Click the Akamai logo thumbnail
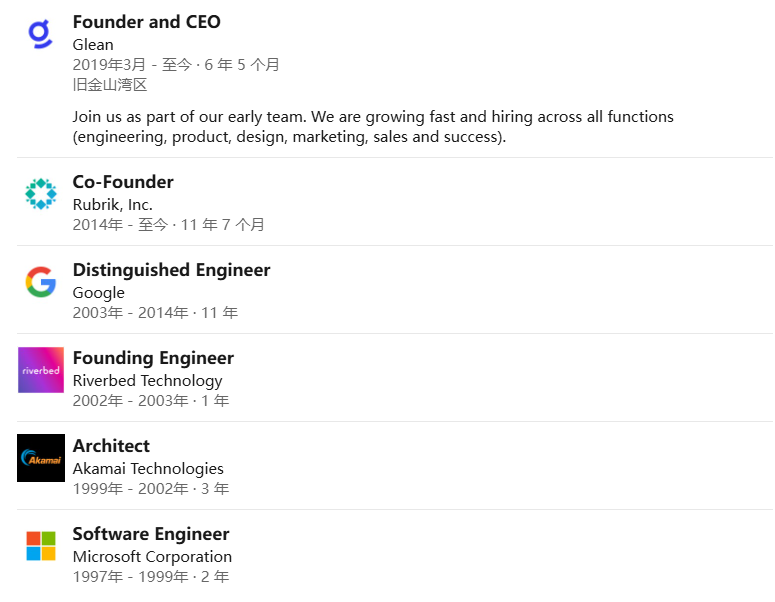 pos(40,458)
